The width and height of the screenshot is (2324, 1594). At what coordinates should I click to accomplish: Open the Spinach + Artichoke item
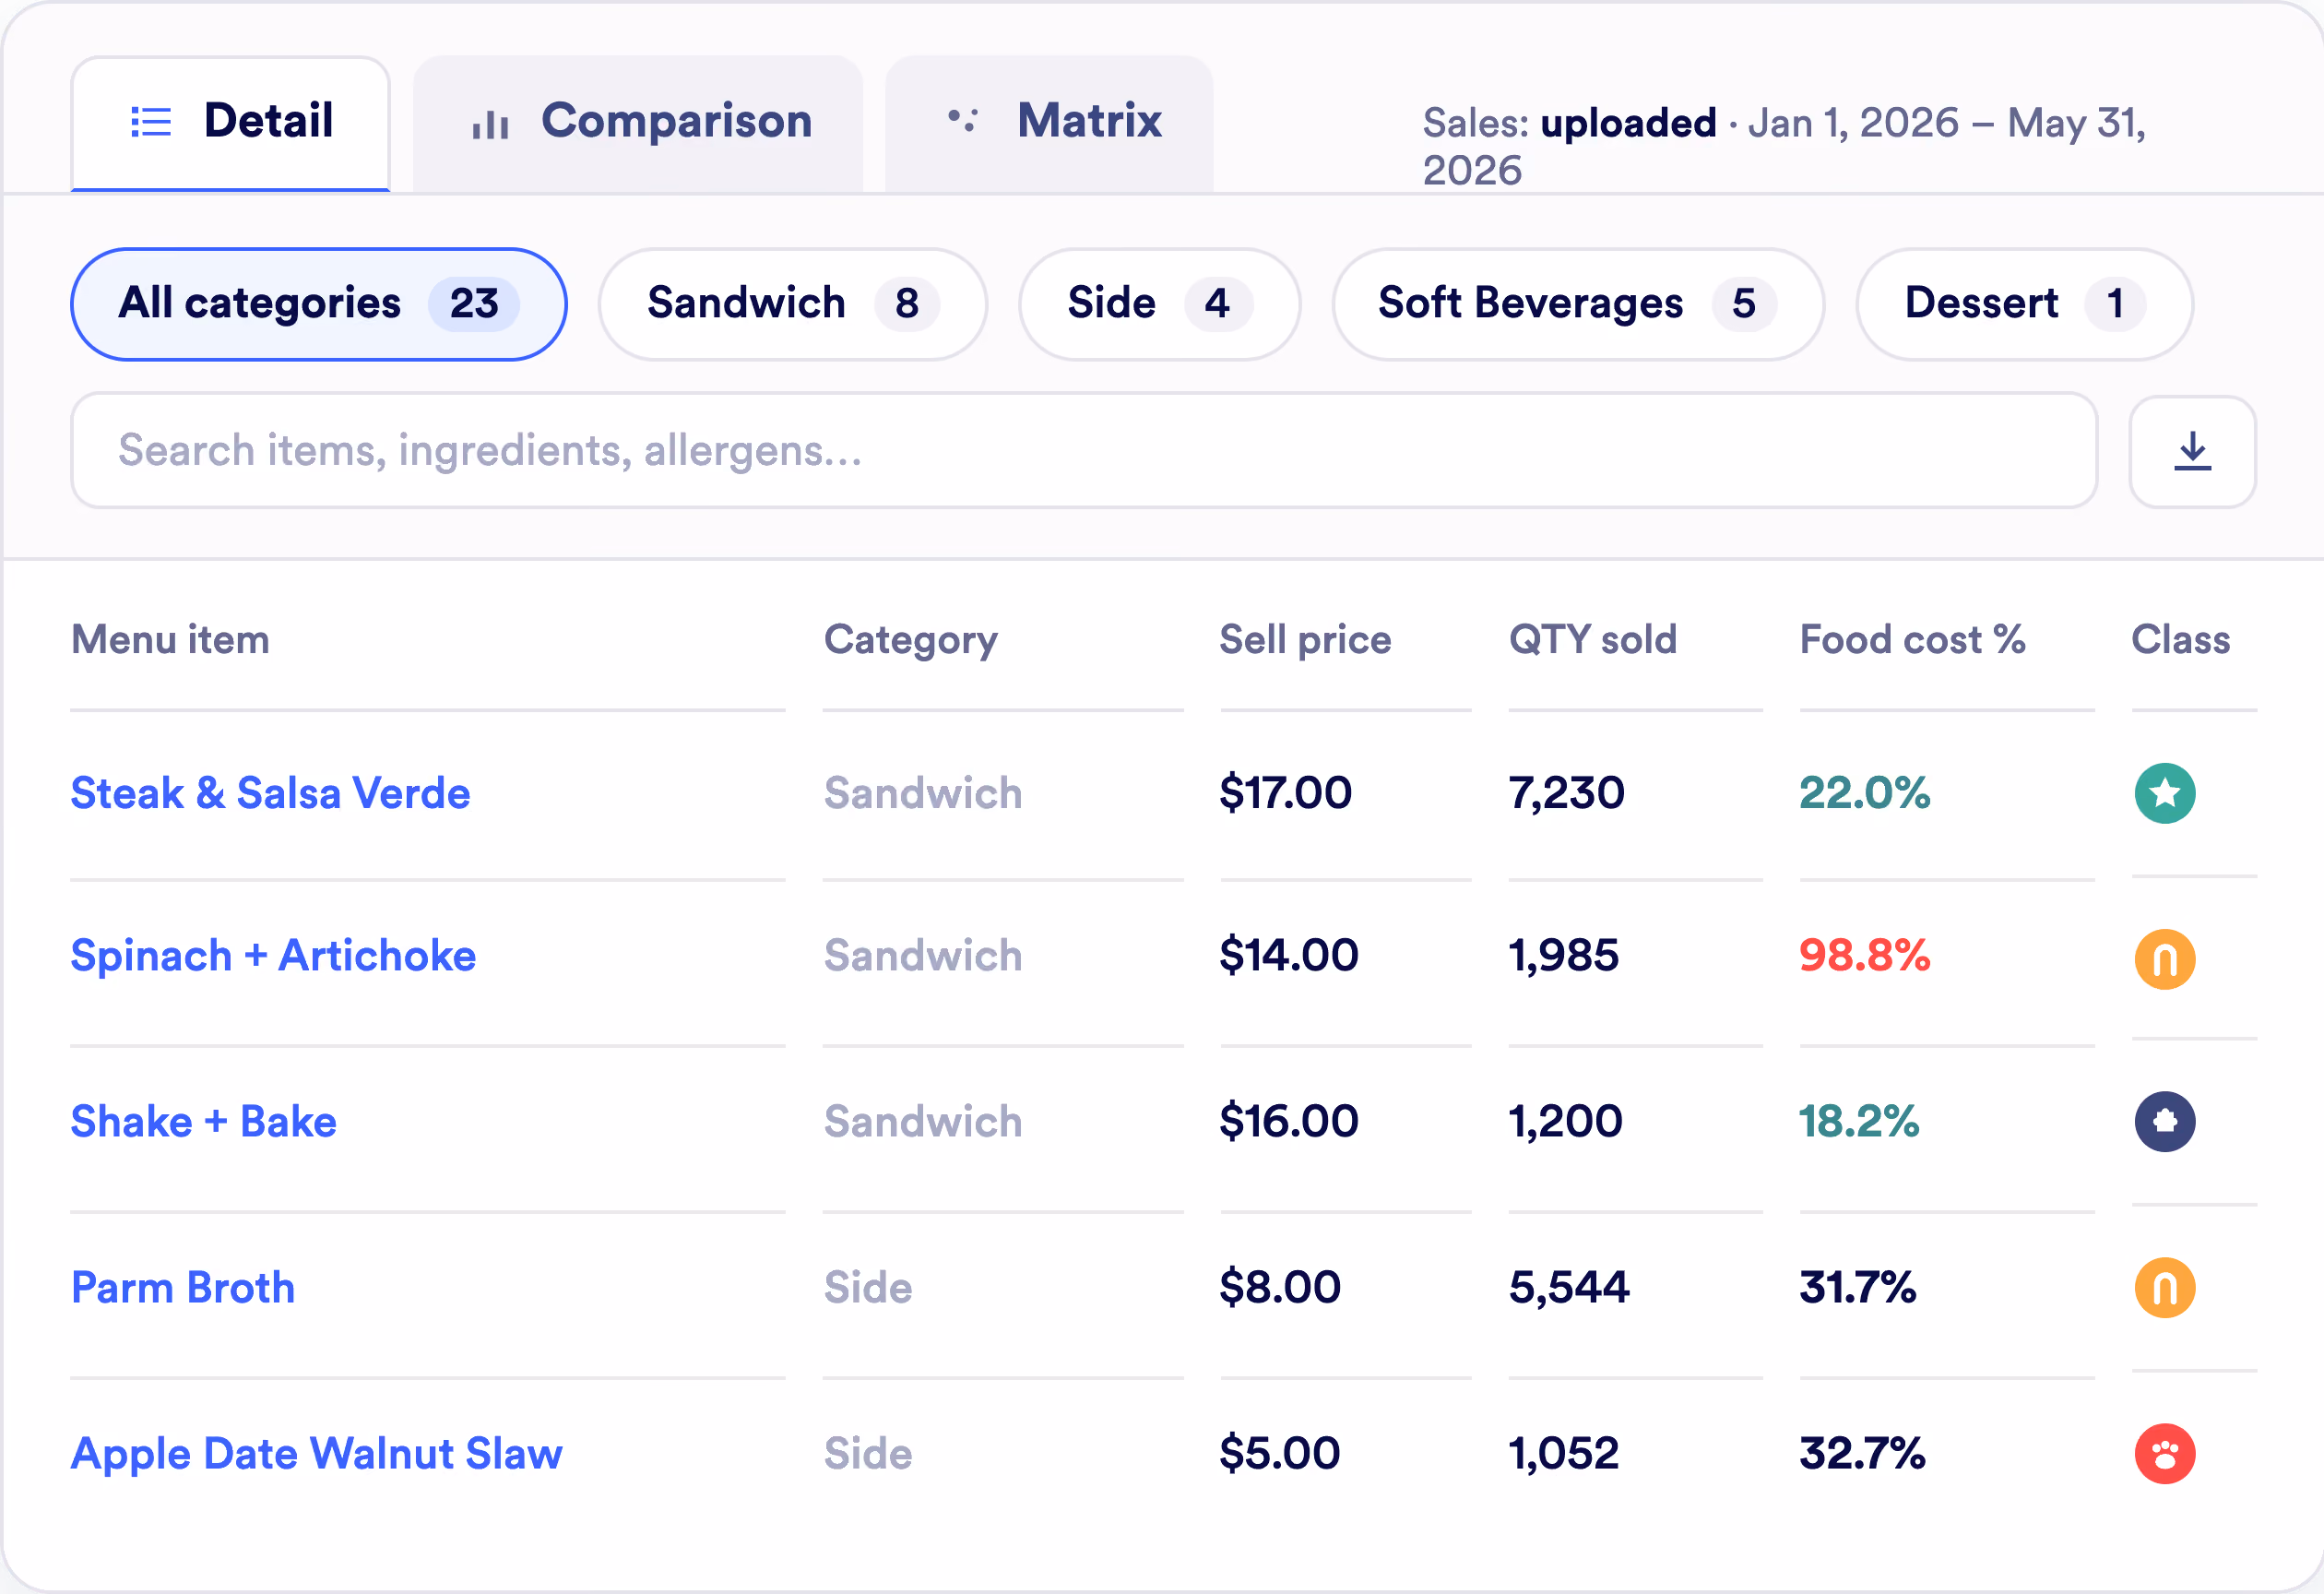273,955
